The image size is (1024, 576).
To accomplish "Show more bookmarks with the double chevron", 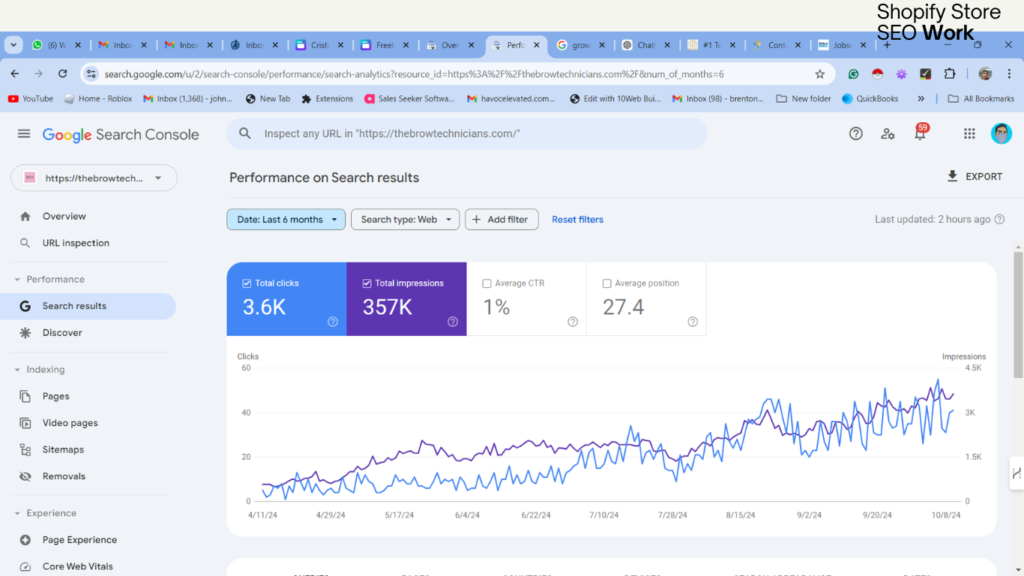I will (x=921, y=99).
